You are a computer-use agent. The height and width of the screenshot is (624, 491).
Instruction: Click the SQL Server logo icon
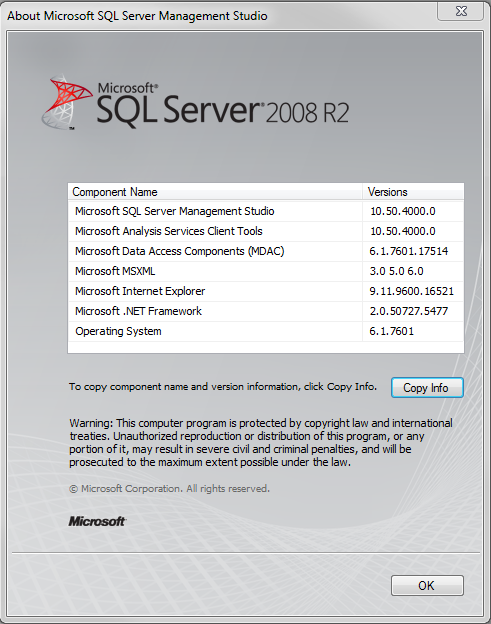pyautogui.click(x=66, y=102)
